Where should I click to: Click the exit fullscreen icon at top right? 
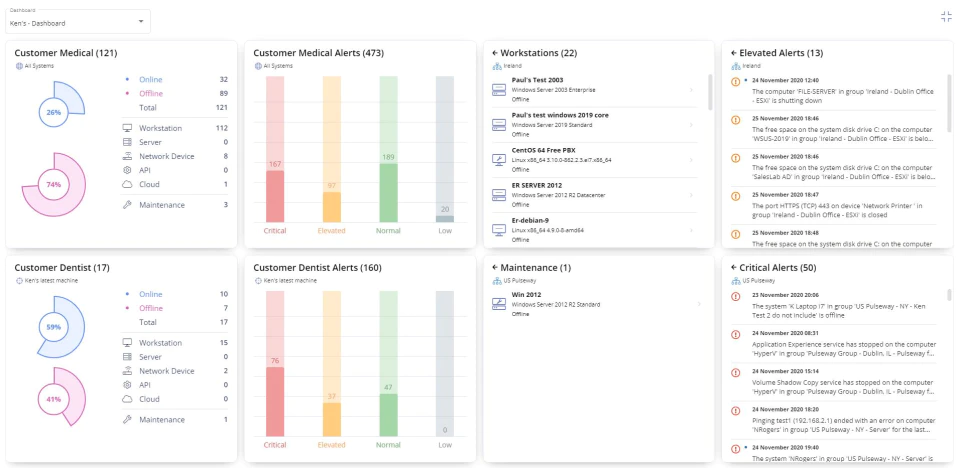coord(946,17)
